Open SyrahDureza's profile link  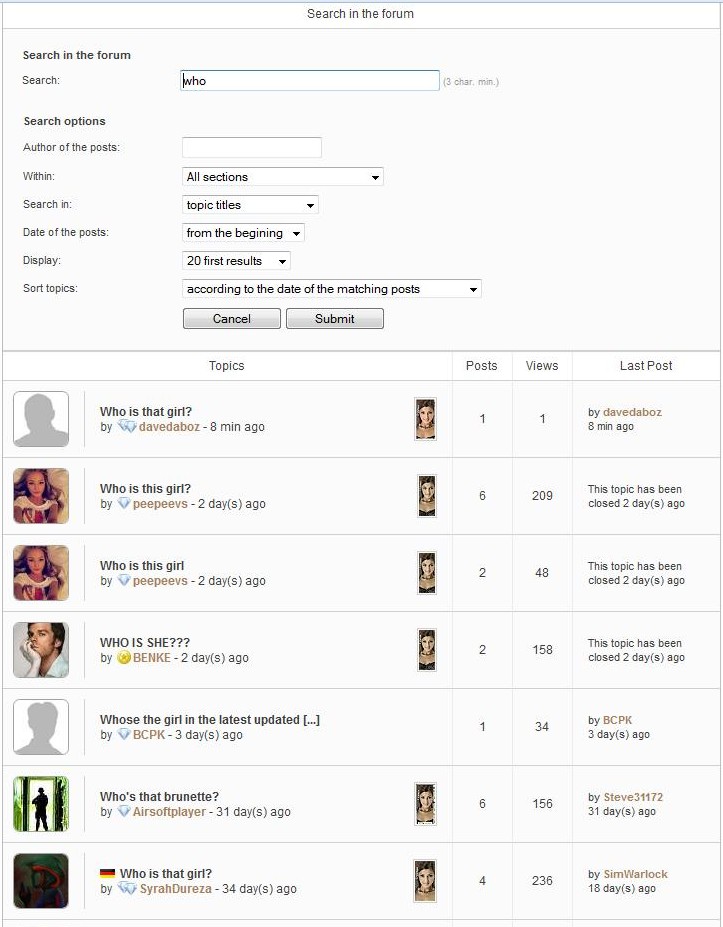[x=176, y=888]
